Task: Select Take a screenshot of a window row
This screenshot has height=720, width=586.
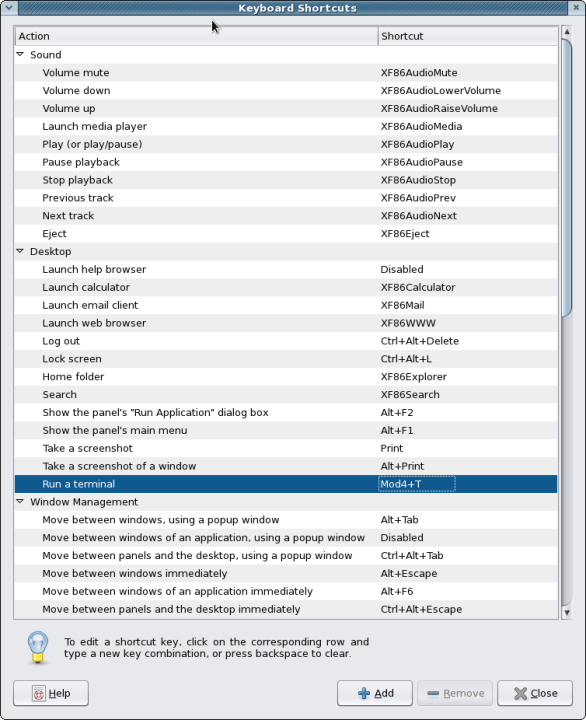Action: 286,467
